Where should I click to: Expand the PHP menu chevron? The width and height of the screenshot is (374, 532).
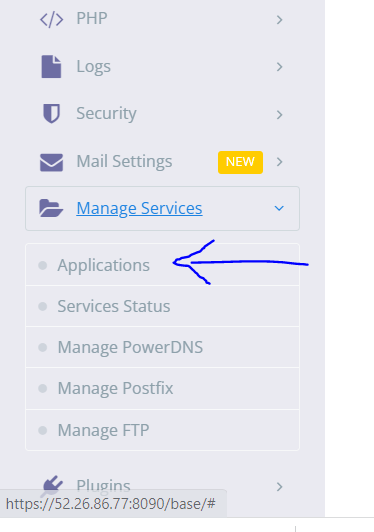pyautogui.click(x=279, y=20)
